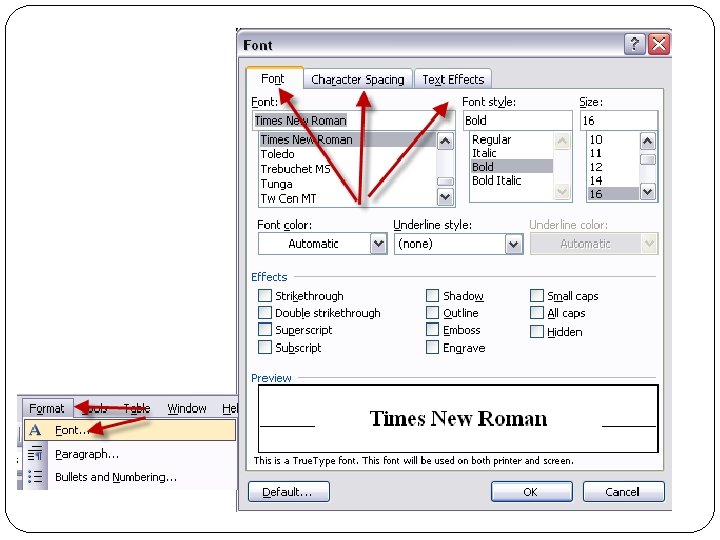Close the Font dialog with red X
Screen dimensions: 720x540
659,45
